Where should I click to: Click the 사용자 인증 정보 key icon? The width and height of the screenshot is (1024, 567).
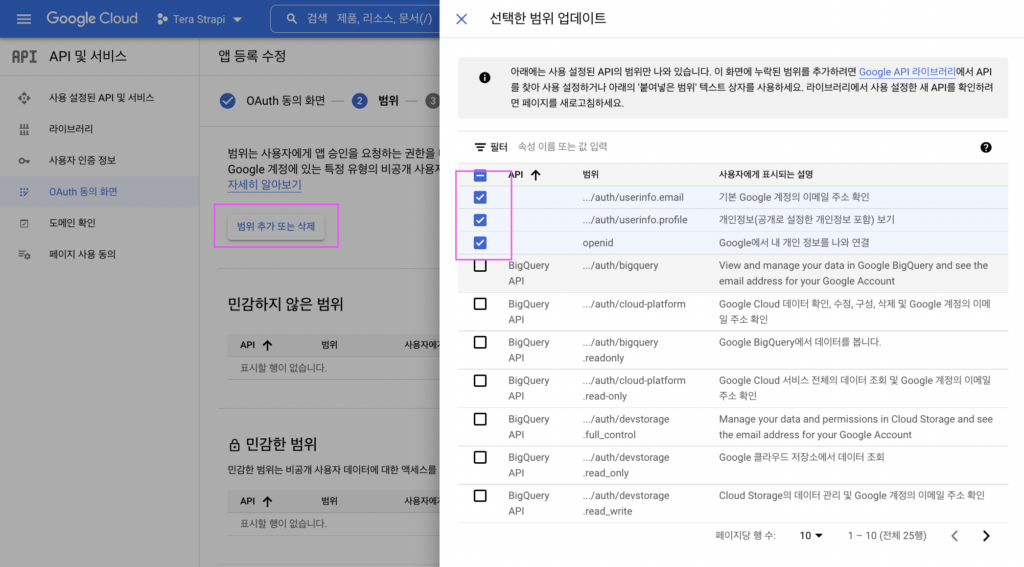click(x=24, y=160)
